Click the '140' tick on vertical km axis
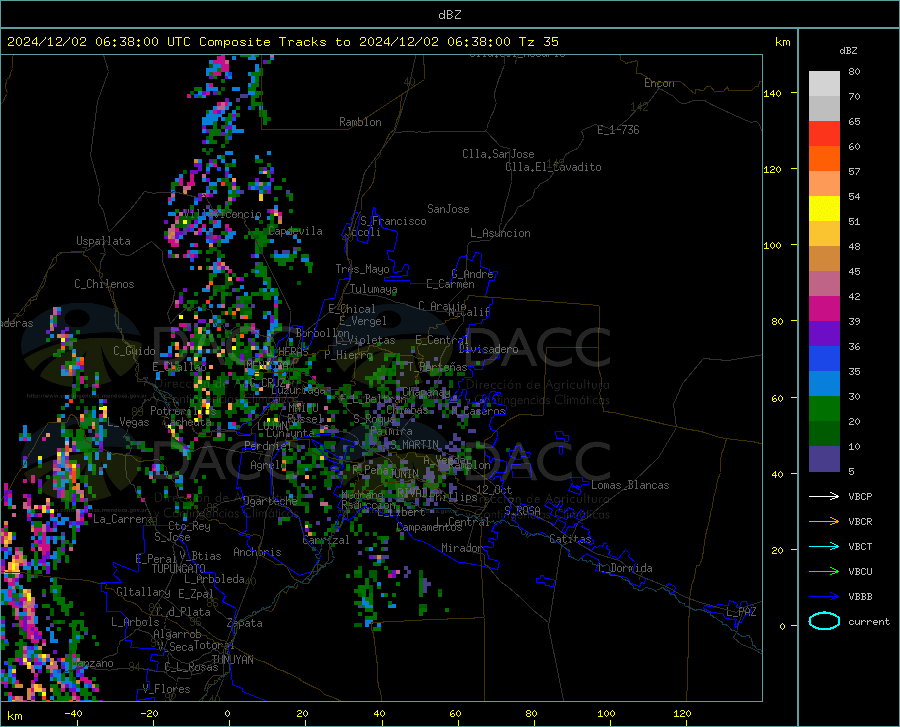The height and width of the screenshot is (727, 900). pos(773,93)
